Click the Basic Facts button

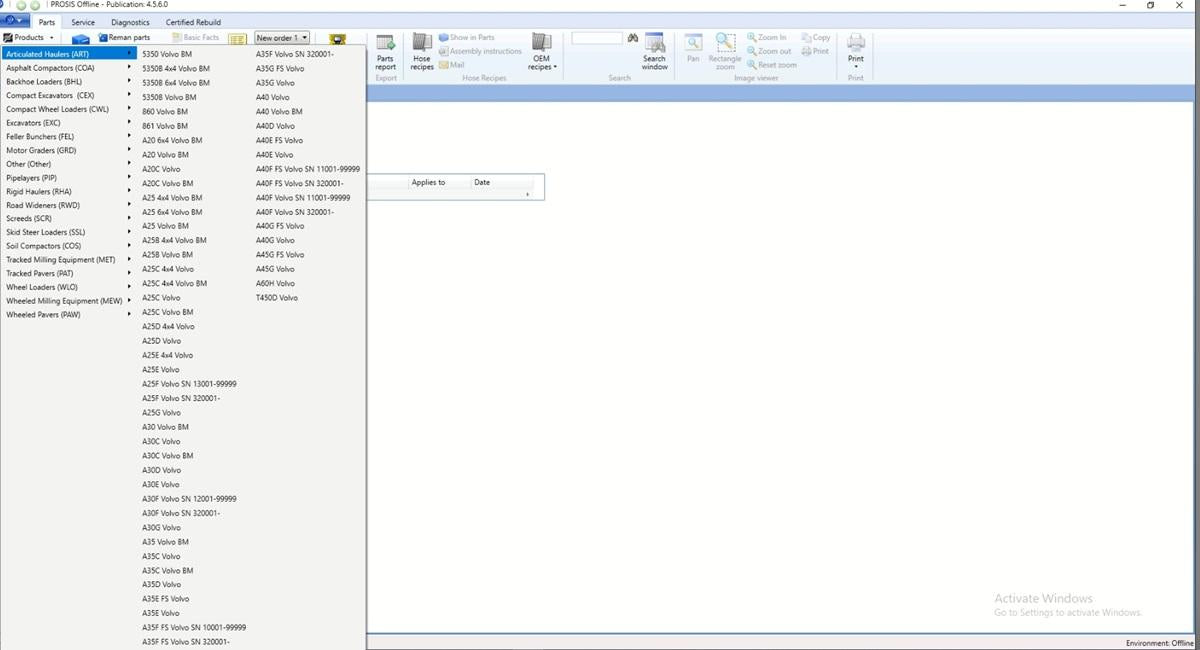pos(195,38)
